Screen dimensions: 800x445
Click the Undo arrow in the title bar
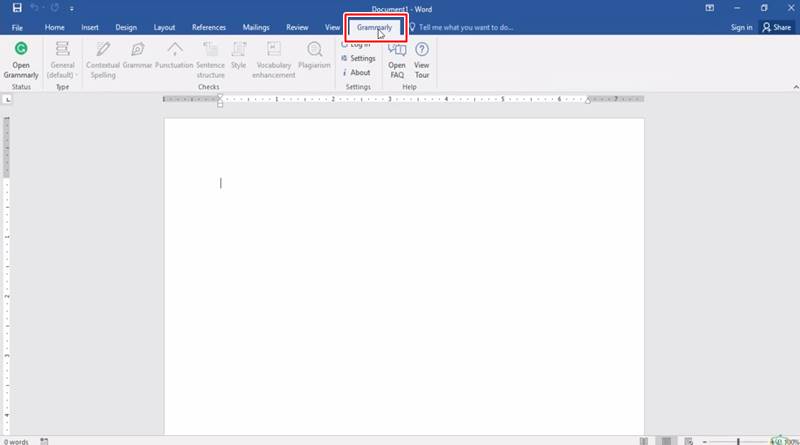pos(35,8)
